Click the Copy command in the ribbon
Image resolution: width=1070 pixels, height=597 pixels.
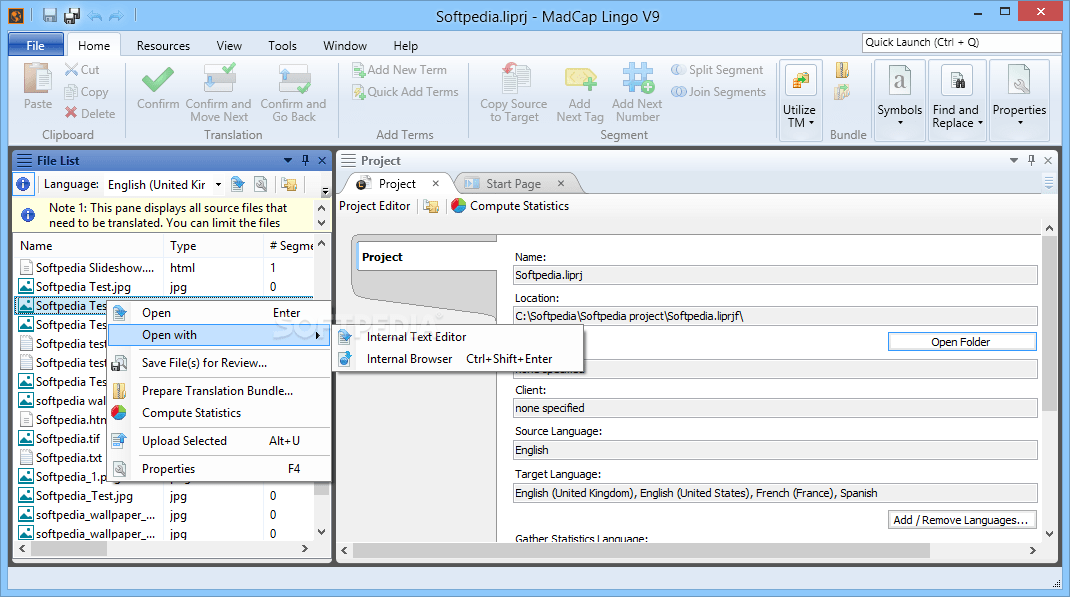[x=86, y=91]
